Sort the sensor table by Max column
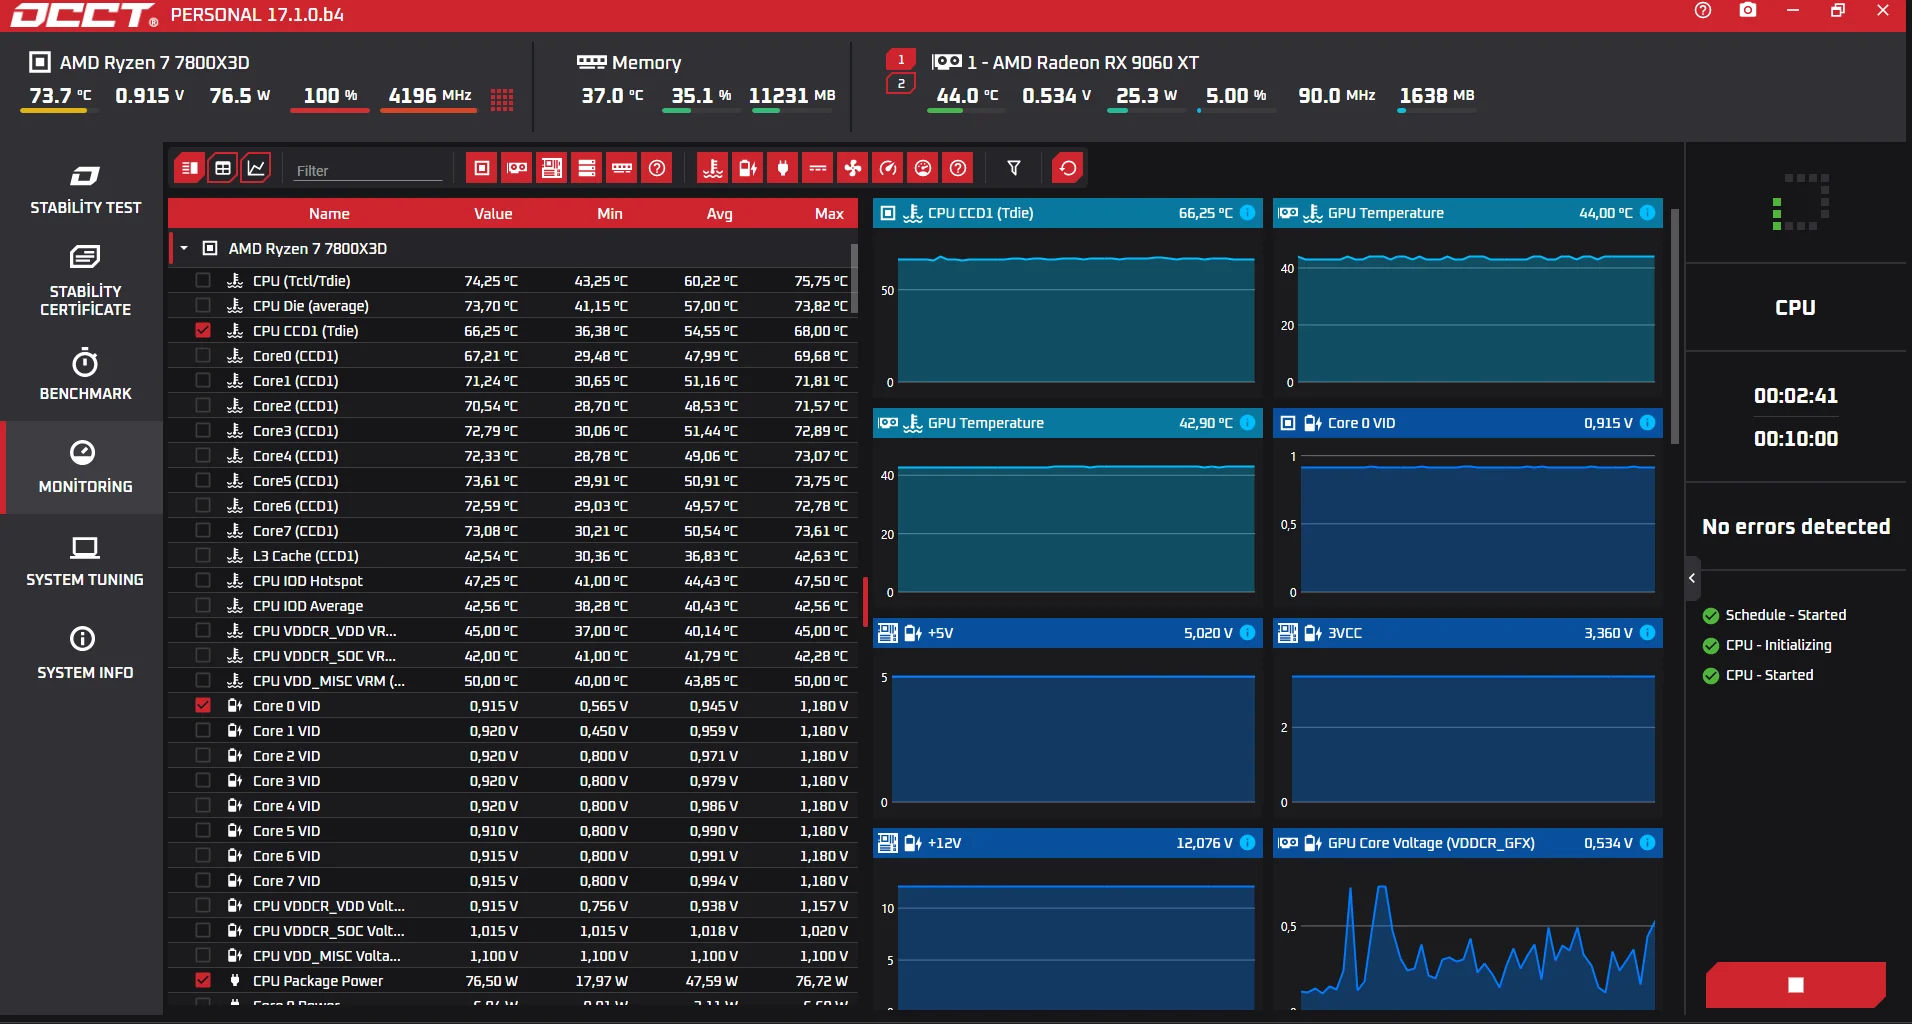Image resolution: width=1912 pixels, height=1024 pixels. coord(829,214)
